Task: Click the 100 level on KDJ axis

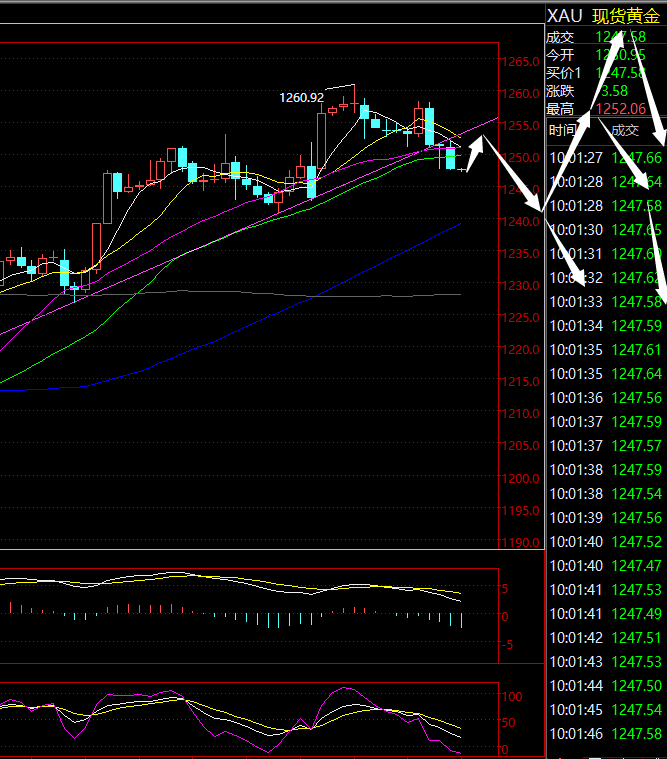Action: point(512,697)
